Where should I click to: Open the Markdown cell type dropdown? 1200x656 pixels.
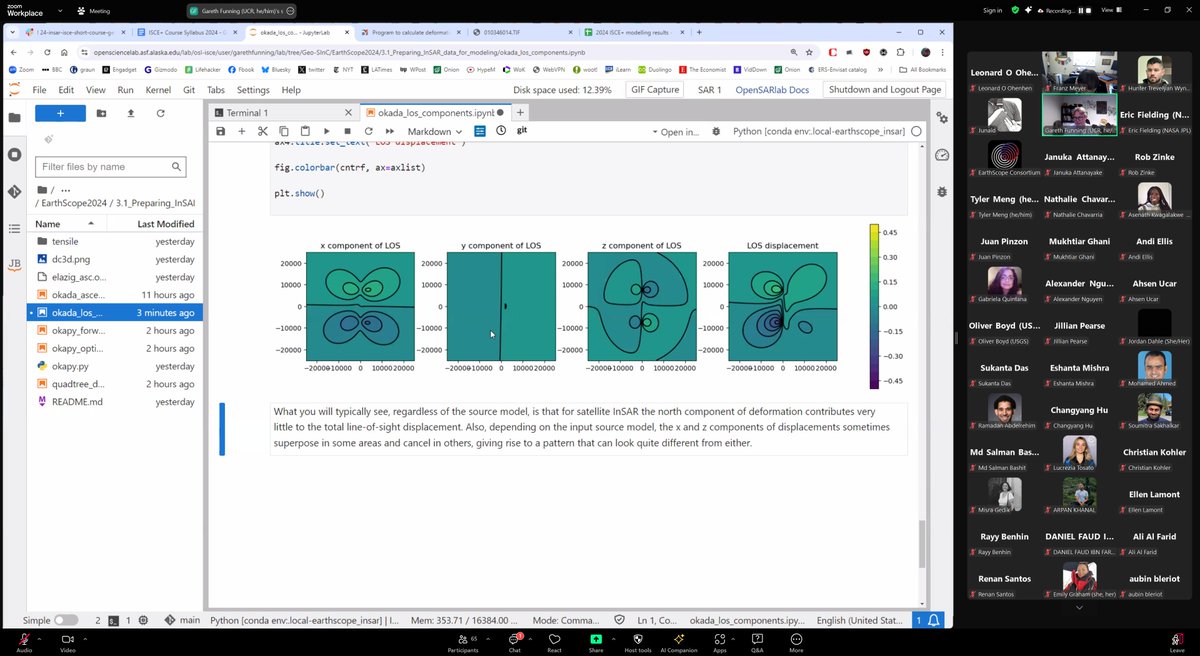point(435,131)
